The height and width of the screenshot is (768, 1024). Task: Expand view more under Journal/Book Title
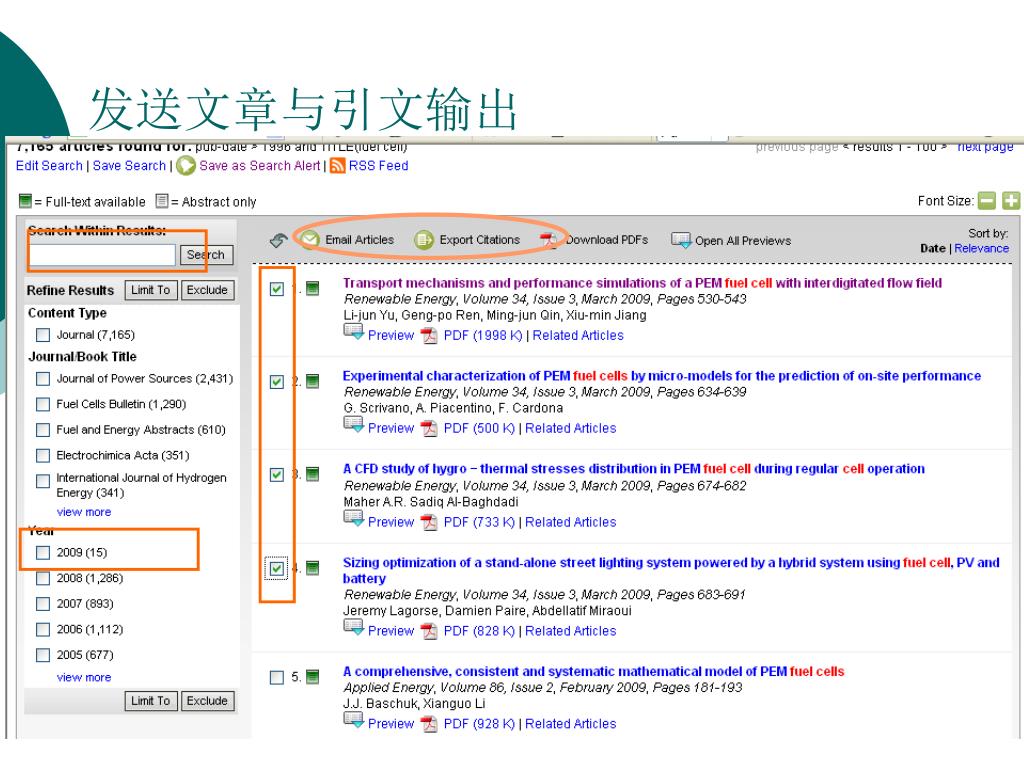click(x=84, y=512)
